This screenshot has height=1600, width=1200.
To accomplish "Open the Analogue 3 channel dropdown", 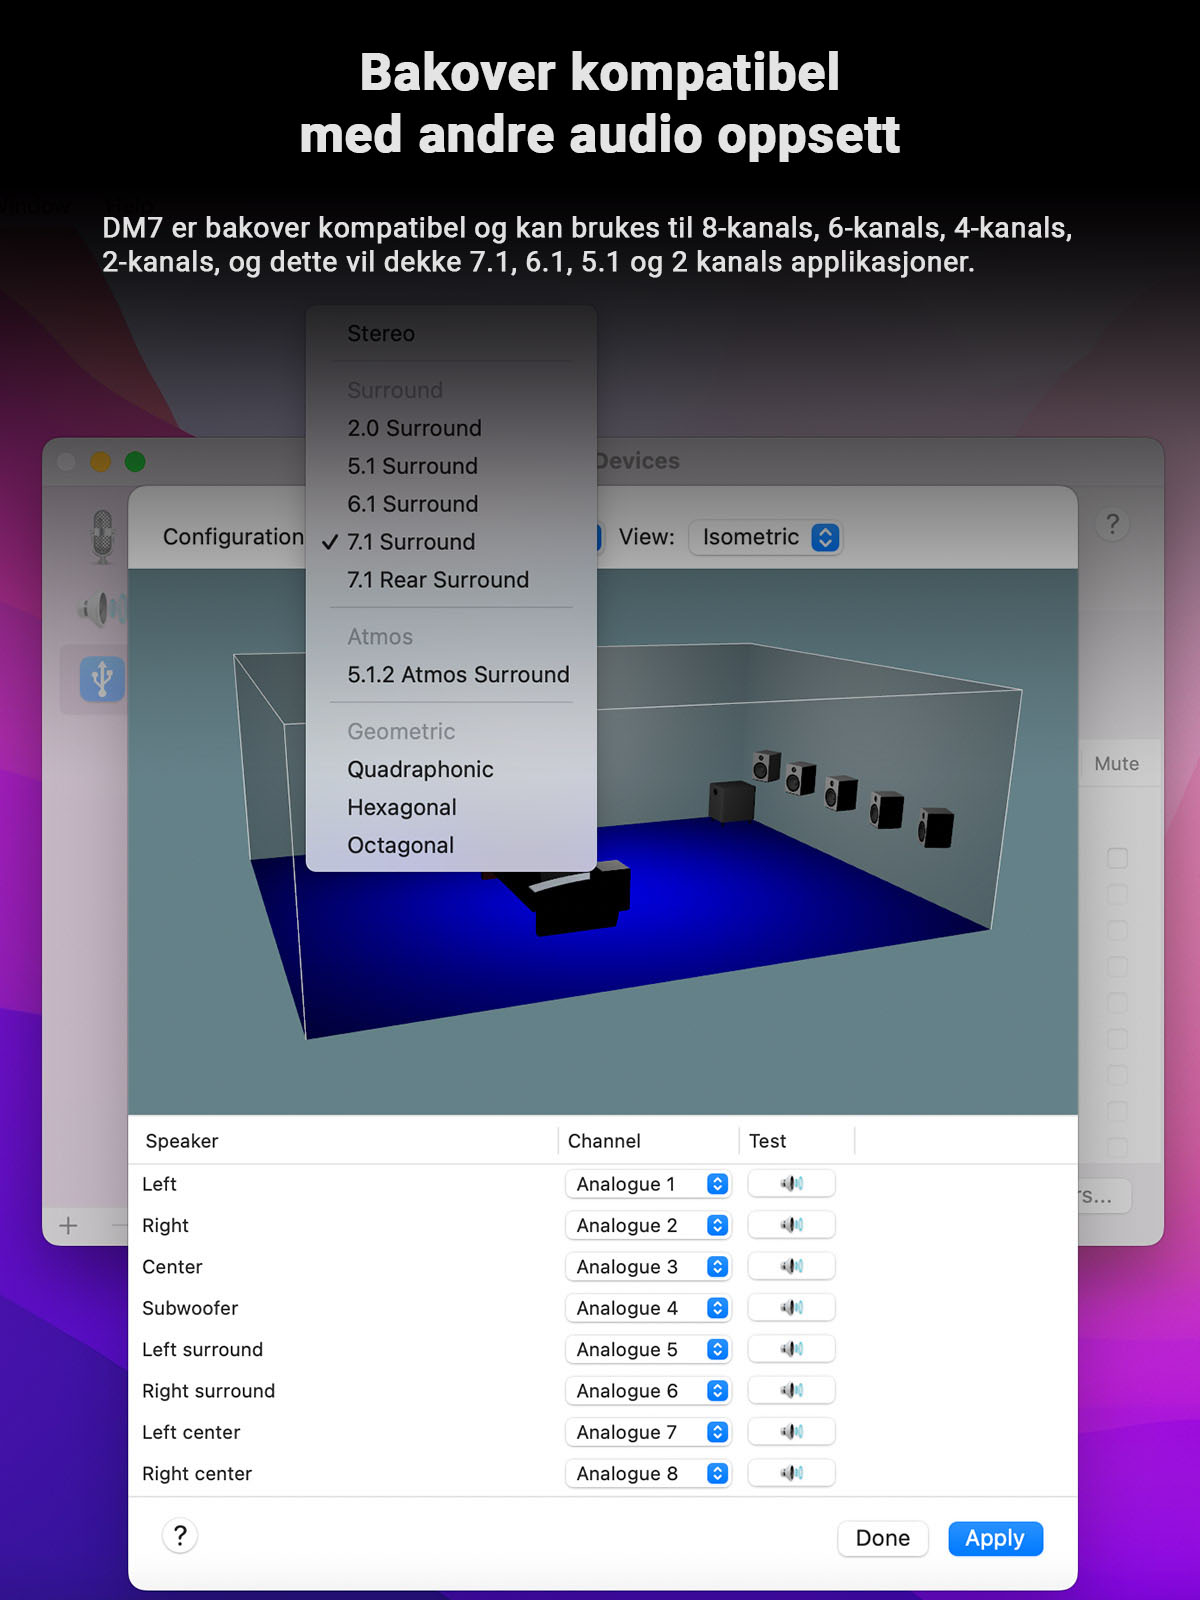I will (x=648, y=1266).
